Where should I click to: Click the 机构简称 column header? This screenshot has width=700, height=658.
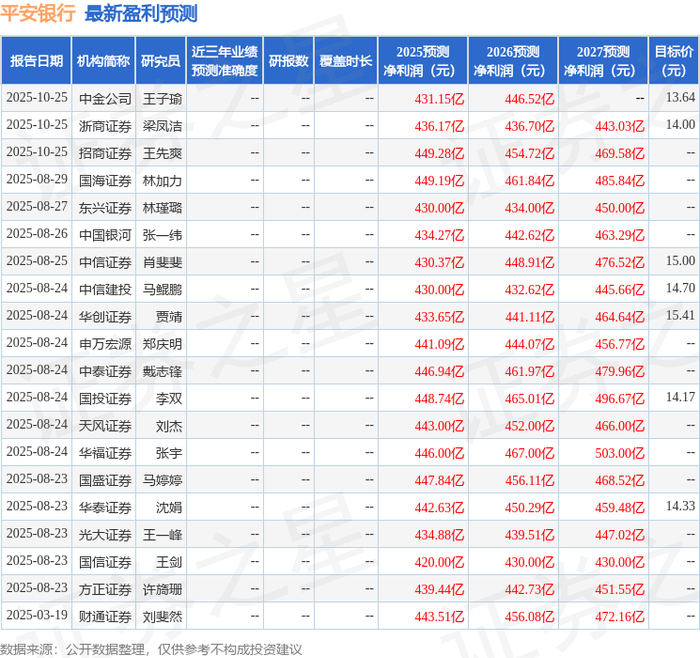104,61
